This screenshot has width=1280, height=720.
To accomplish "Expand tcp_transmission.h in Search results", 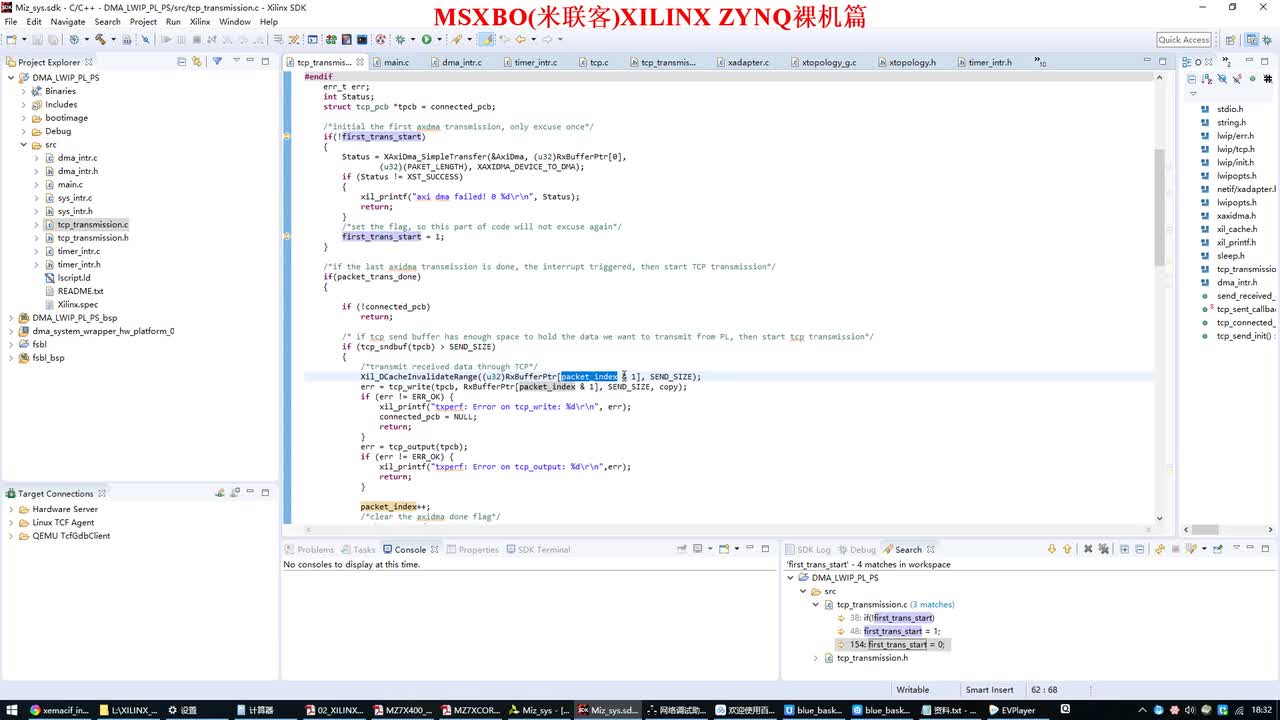I will 816,658.
